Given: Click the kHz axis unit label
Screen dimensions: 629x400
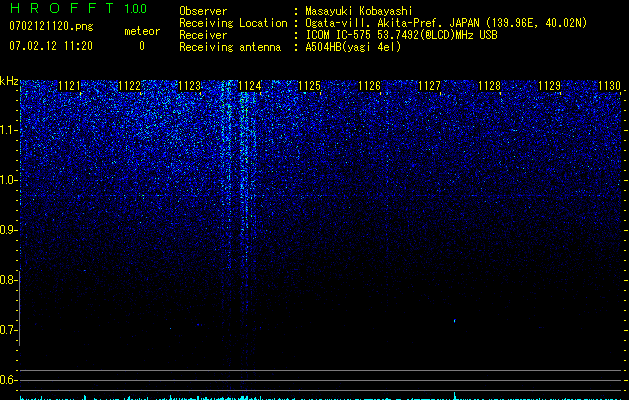Looking at the screenshot, I should point(9,81).
